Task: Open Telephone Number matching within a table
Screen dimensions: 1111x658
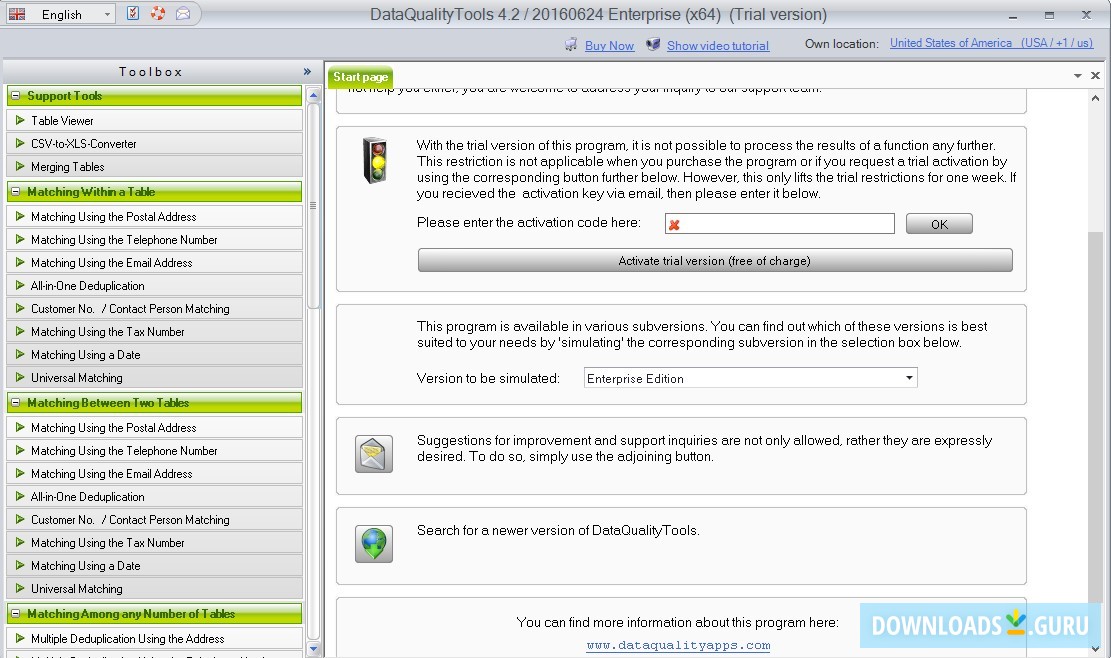Action: (x=154, y=240)
